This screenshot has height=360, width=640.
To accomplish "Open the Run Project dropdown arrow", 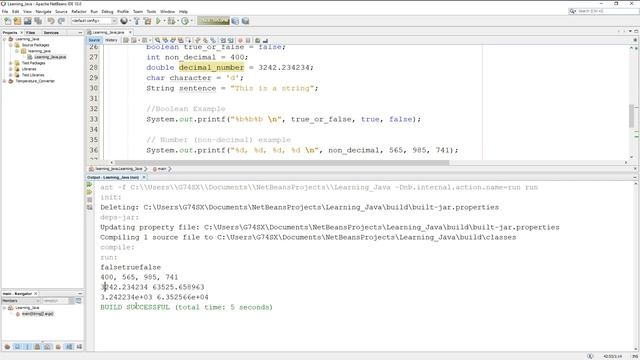I will click(x=164, y=21).
